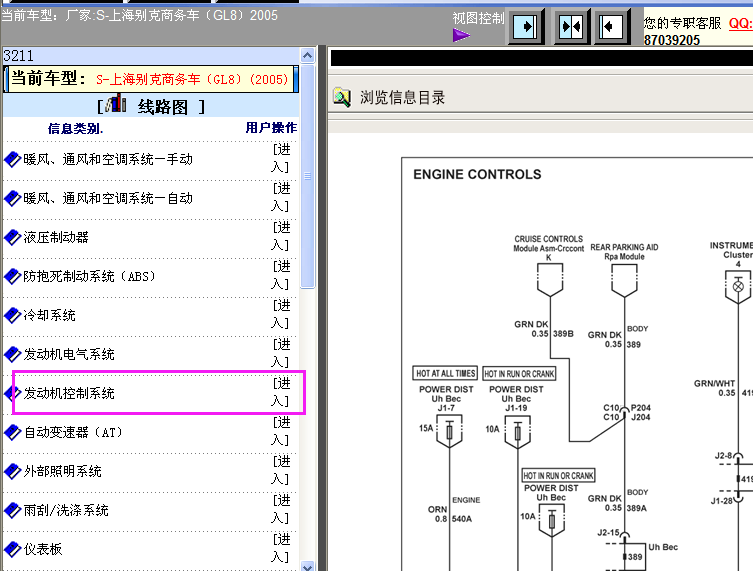Click [进入] for 液压制动器
This screenshot has width=753, height=571.
(x=281, y=236)
